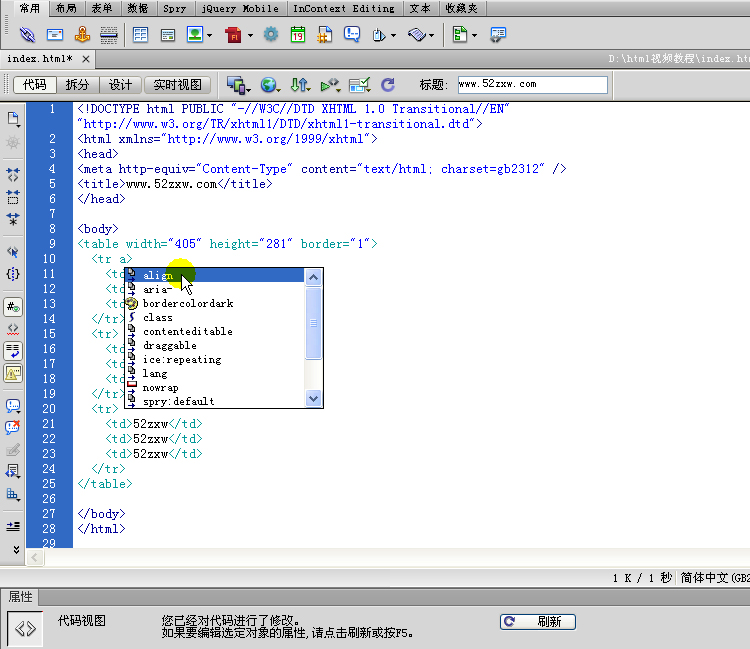This screenshot has width=750, height=649.
Task: Click the code hints scrollbar thumb
Action: (x=313, y=323)
